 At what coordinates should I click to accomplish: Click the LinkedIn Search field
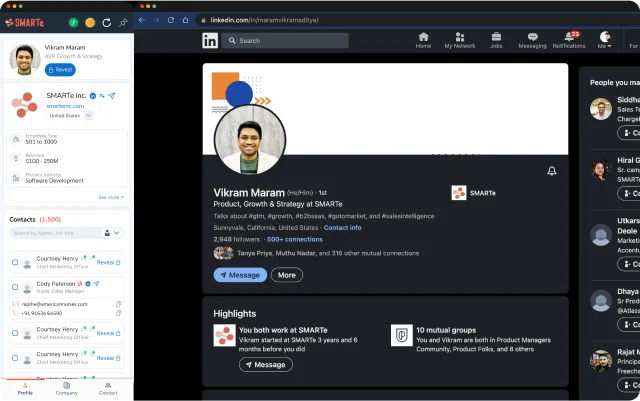pyautogui.click(x=285, y=40)
